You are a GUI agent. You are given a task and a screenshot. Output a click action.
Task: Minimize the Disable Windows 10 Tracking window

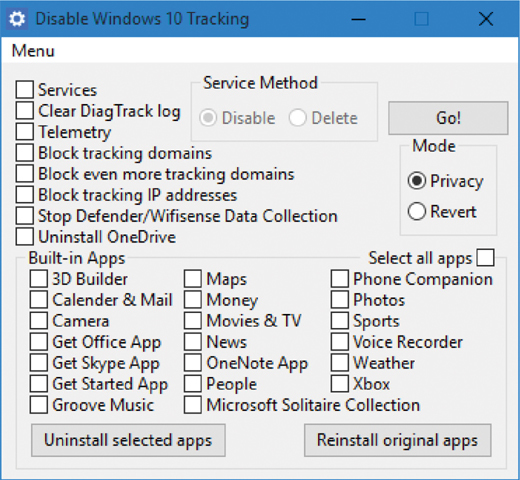(x=359, y=19)
